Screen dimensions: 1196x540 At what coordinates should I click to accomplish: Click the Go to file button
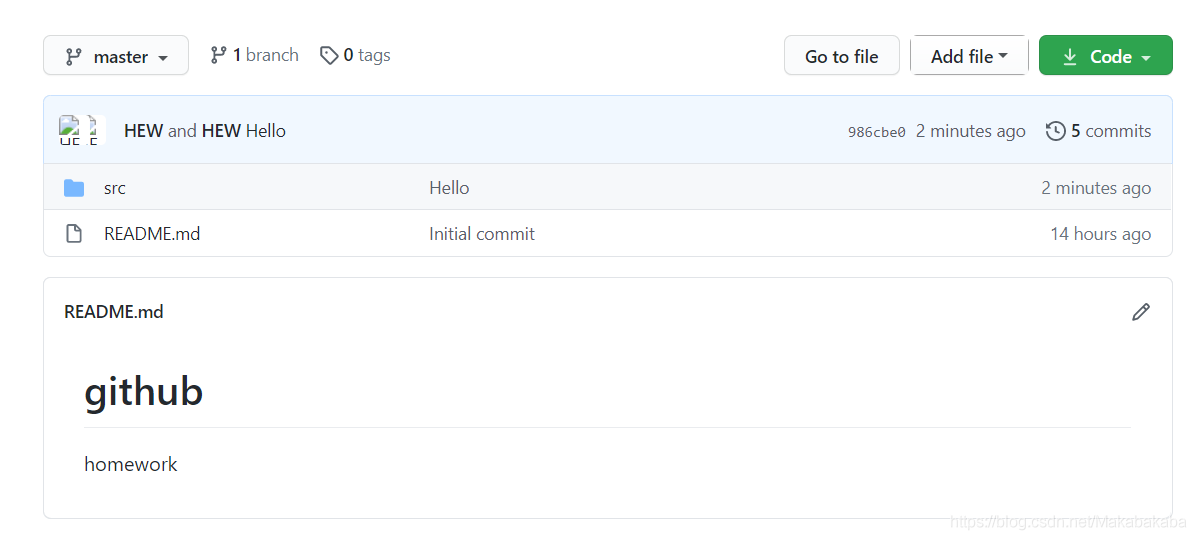point(841,56)
